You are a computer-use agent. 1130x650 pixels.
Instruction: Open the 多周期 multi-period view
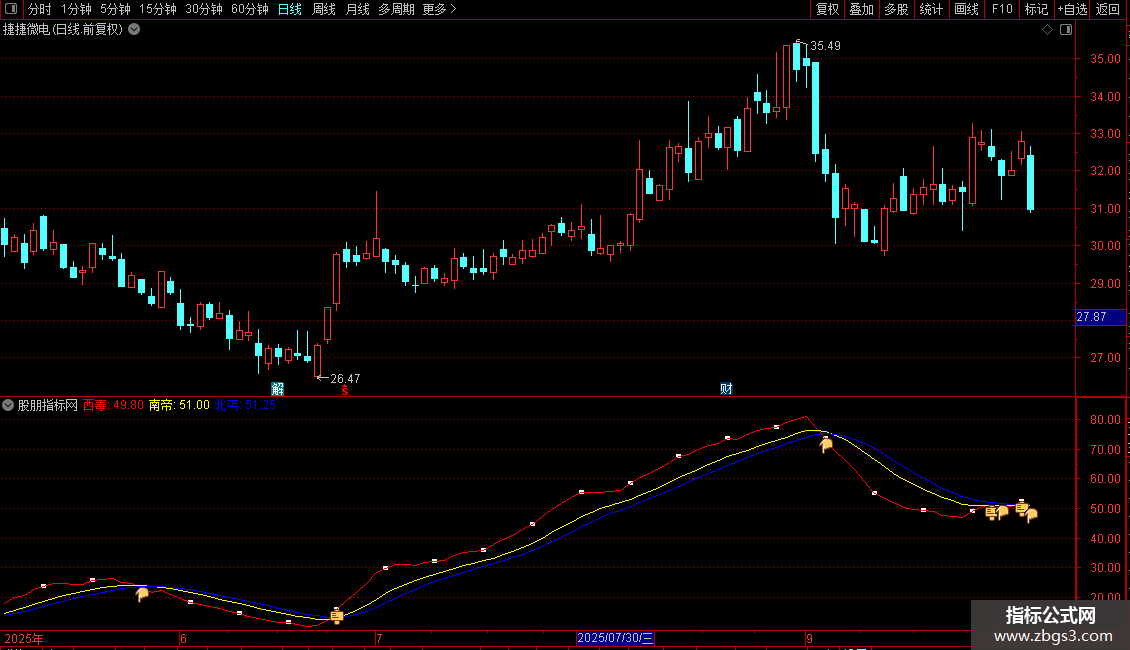click(396, 9)
